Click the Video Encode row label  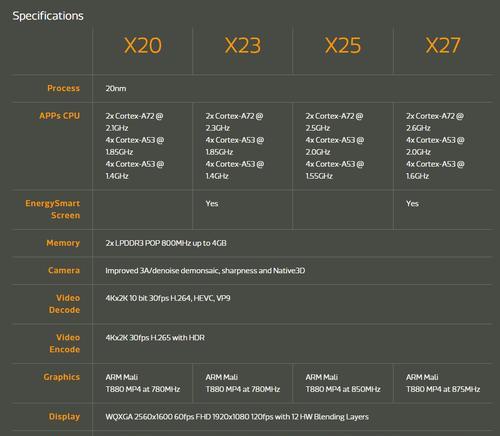(65, 343)
